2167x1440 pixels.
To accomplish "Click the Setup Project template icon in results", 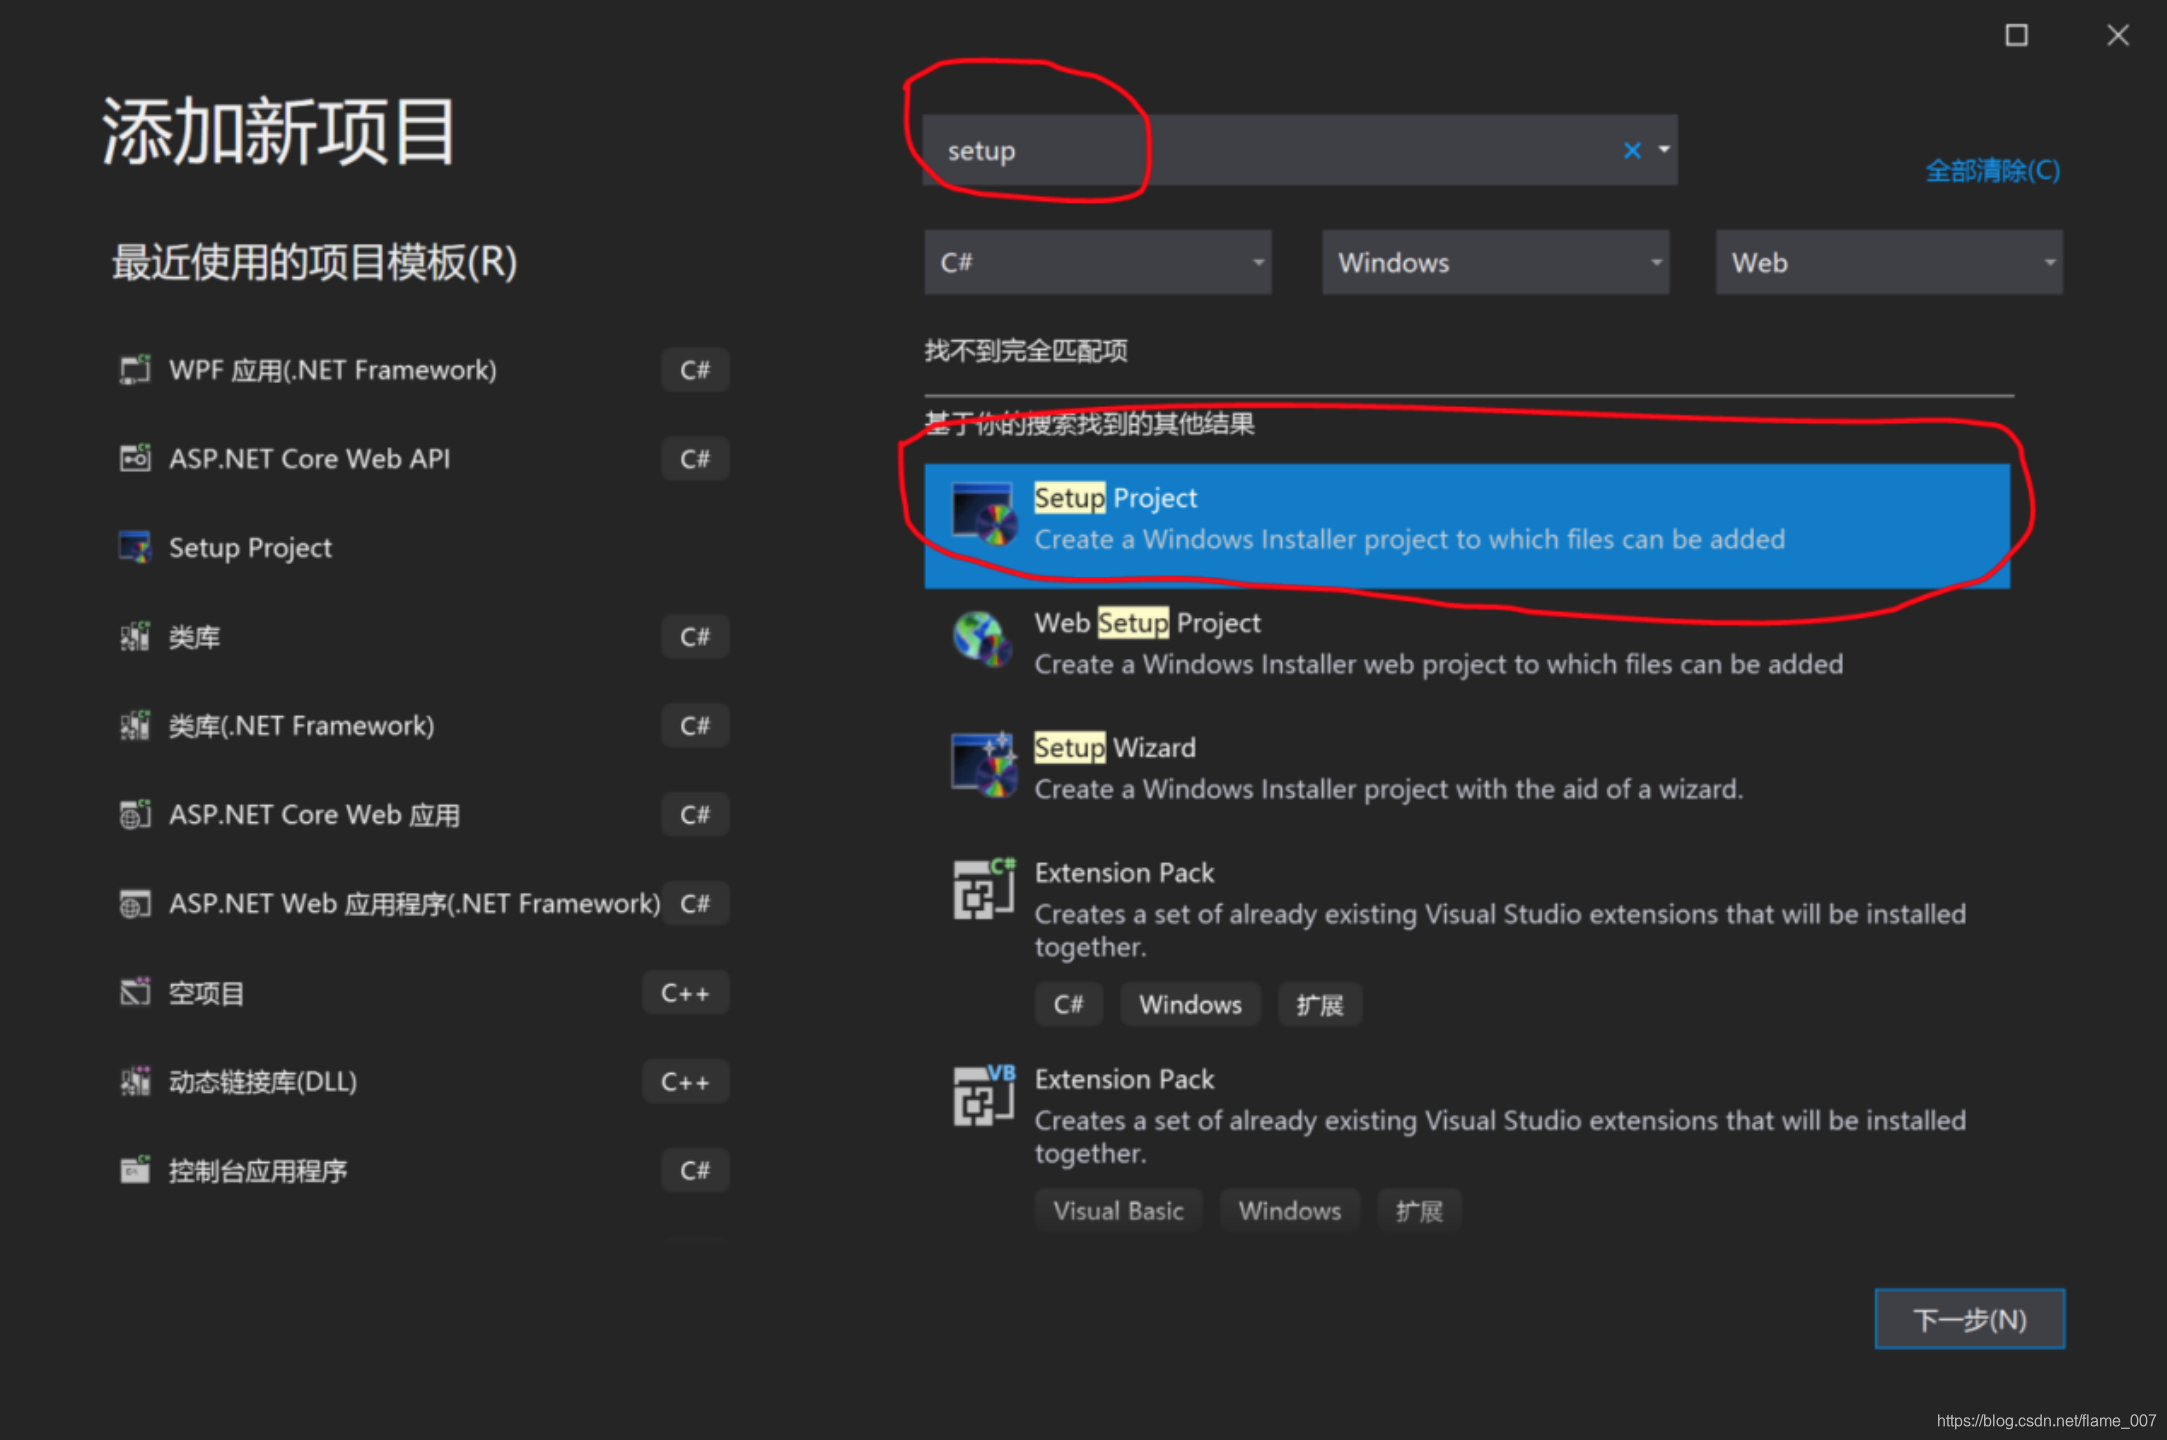I will point(984,514).
